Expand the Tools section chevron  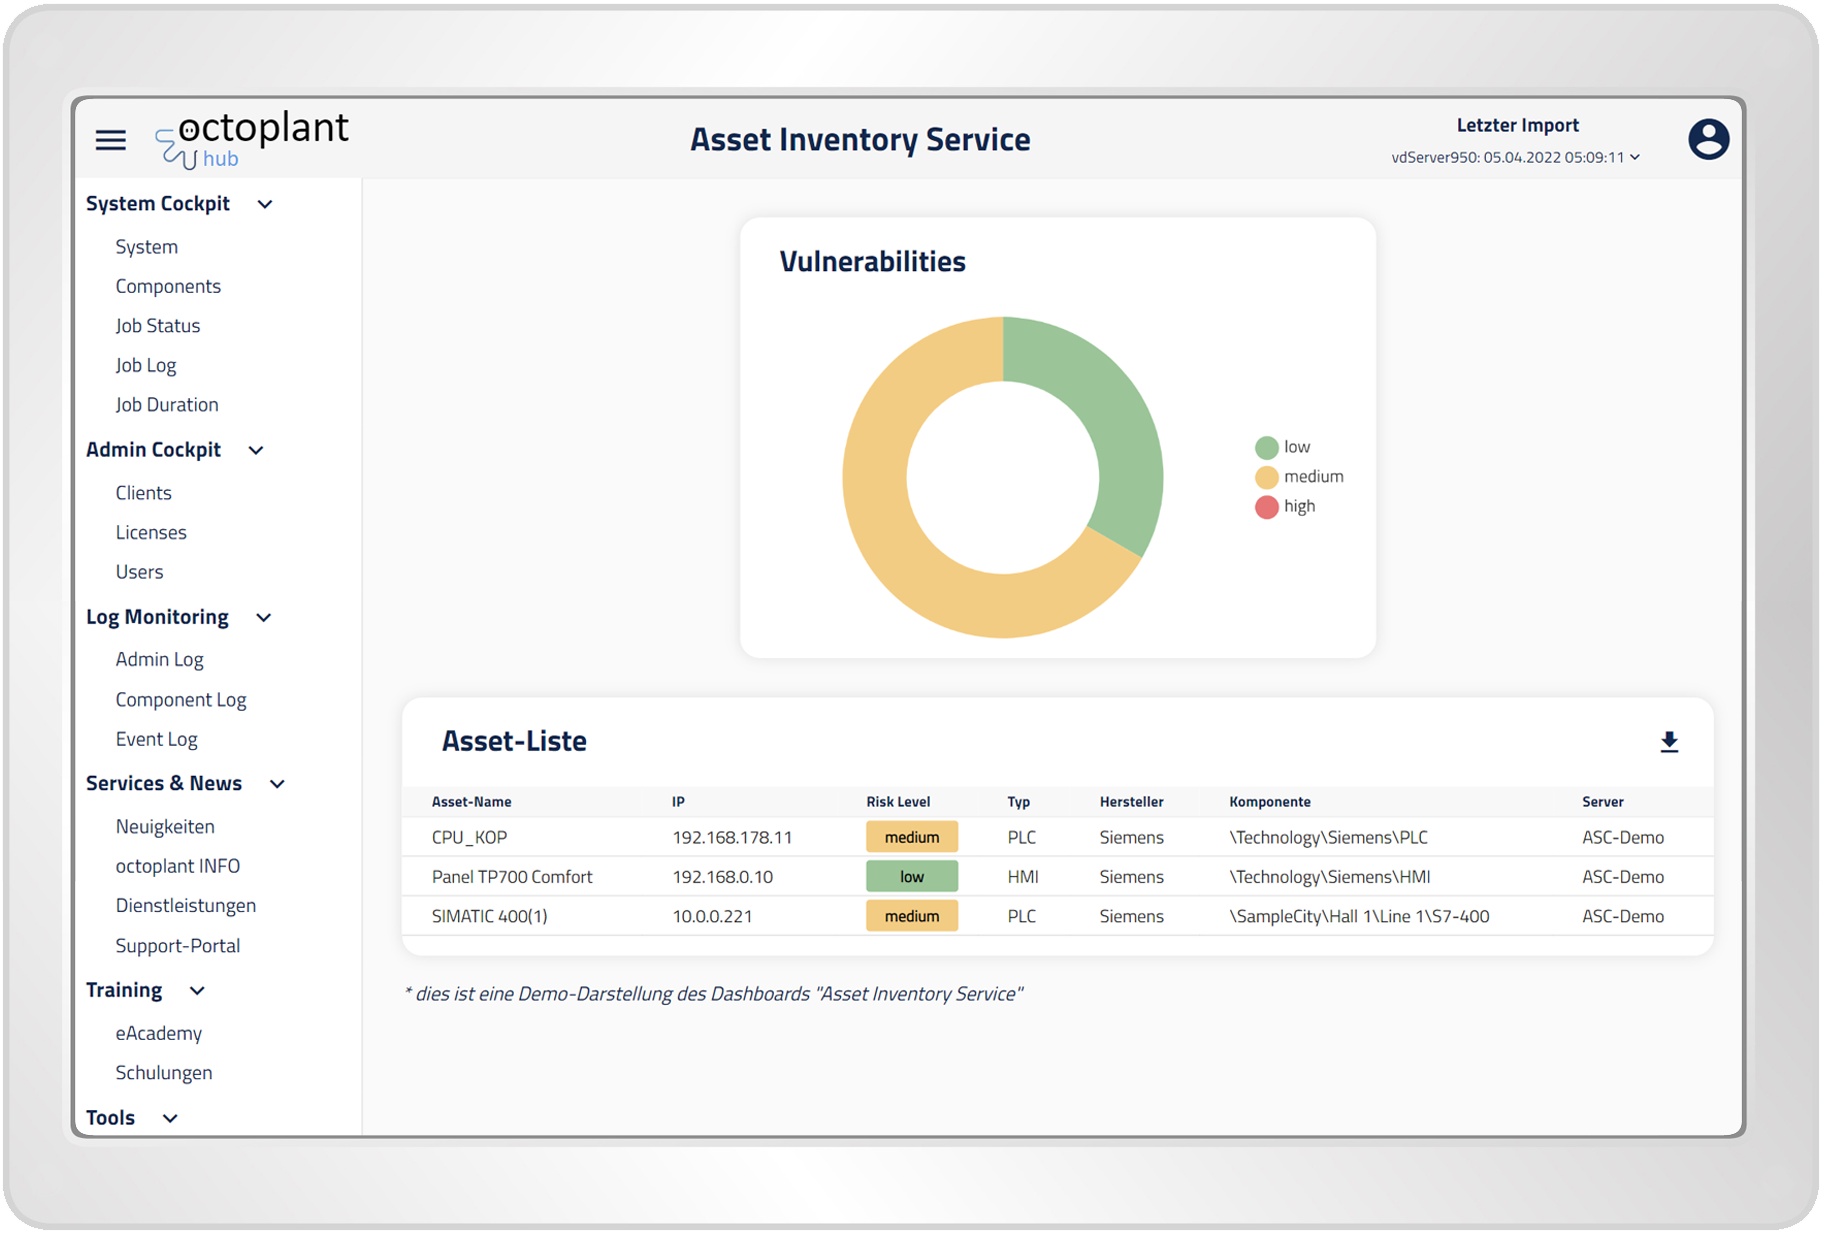pos(170,1118)
